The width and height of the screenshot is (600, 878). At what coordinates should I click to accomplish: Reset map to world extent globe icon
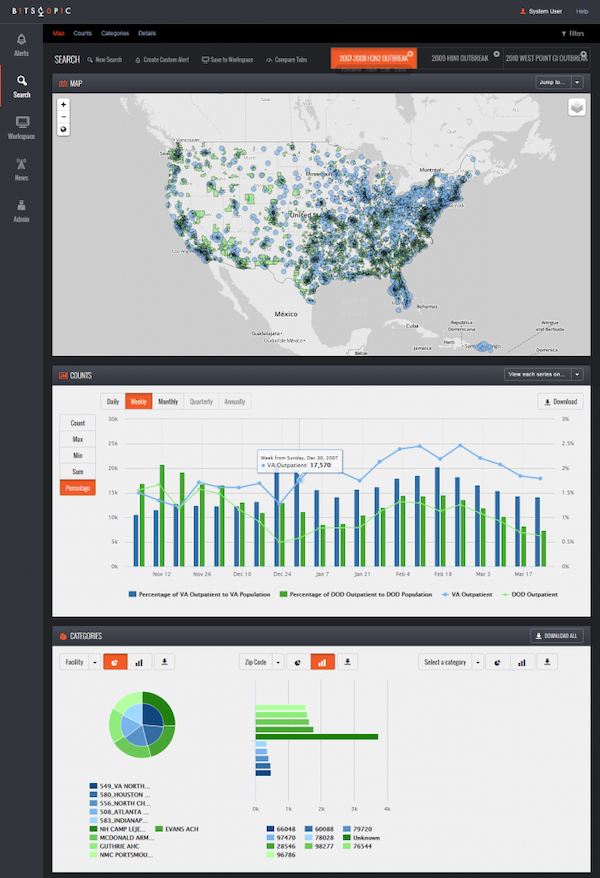point(63,129)
